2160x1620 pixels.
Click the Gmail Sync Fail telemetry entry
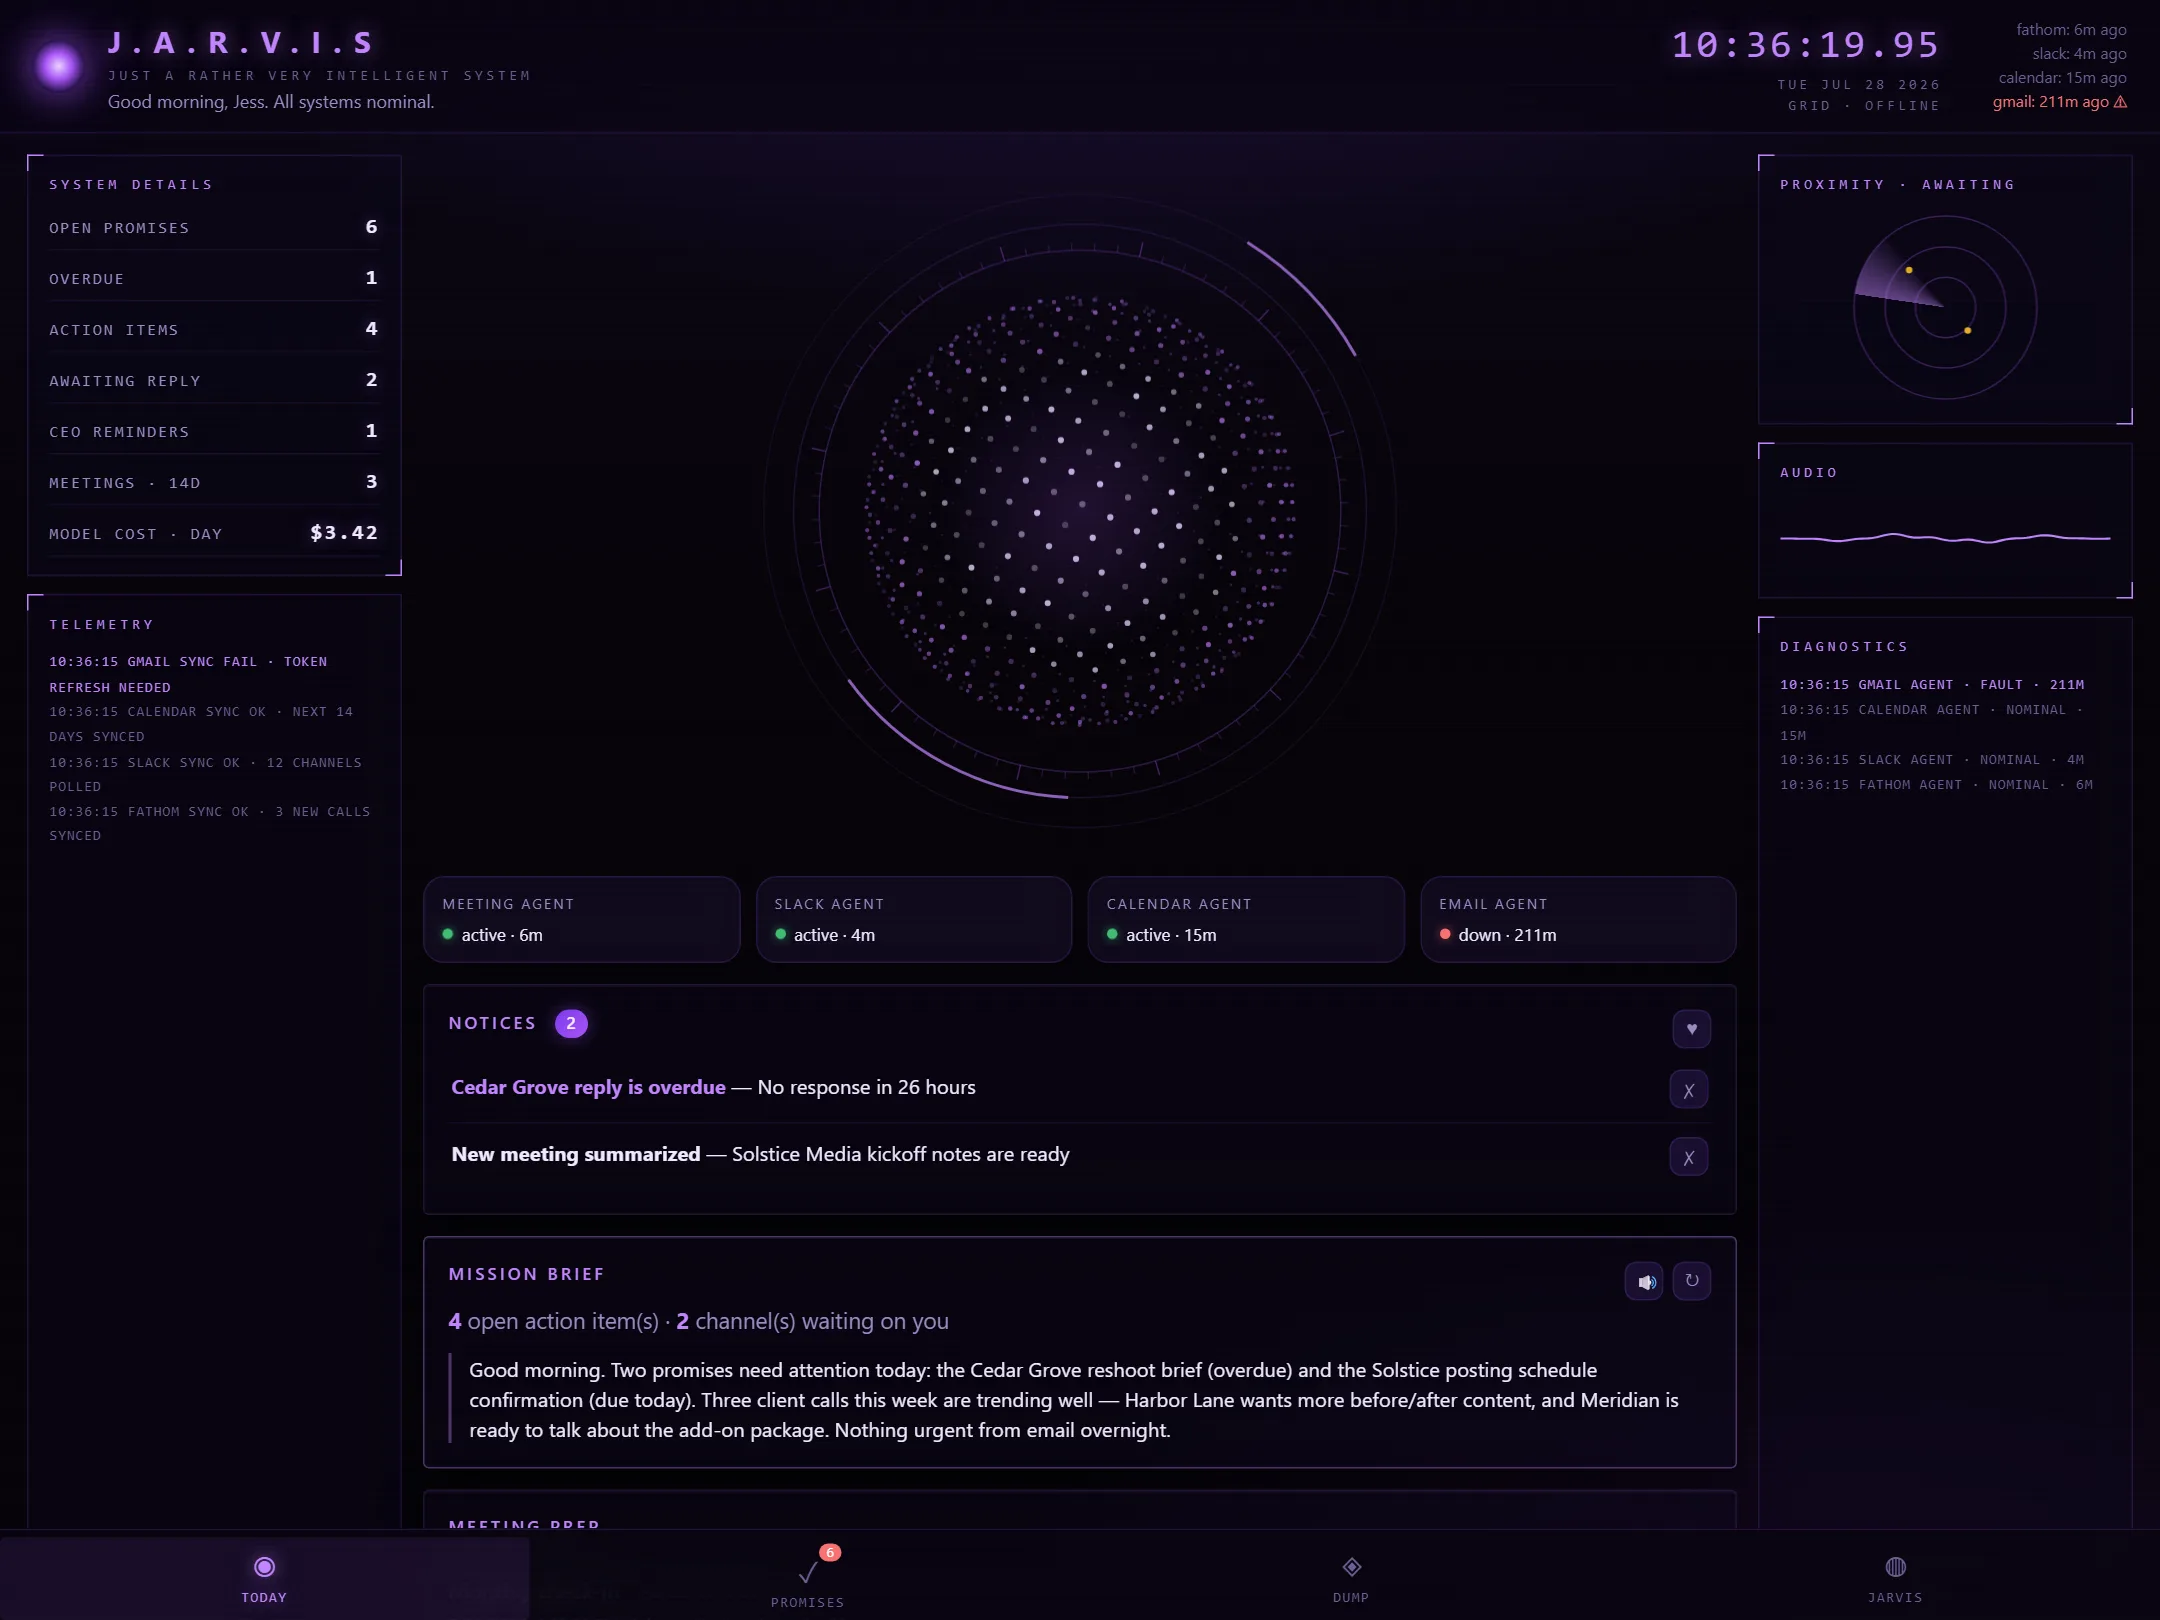tap(189, 674)
